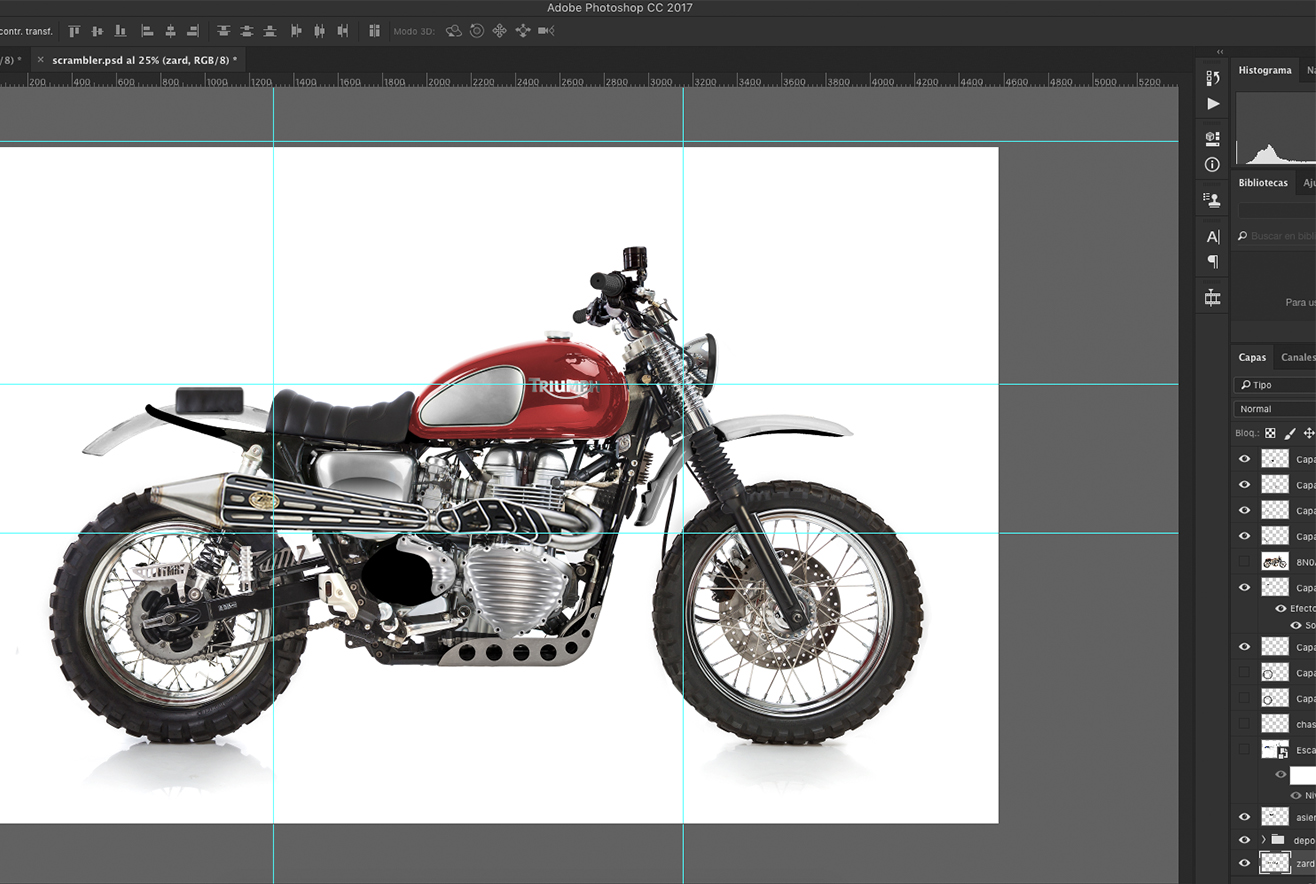Click the 'Modo 3D:' label
Image resolution: width=1316 pixels, height=884 pixels.
click(x=414, y=31)
